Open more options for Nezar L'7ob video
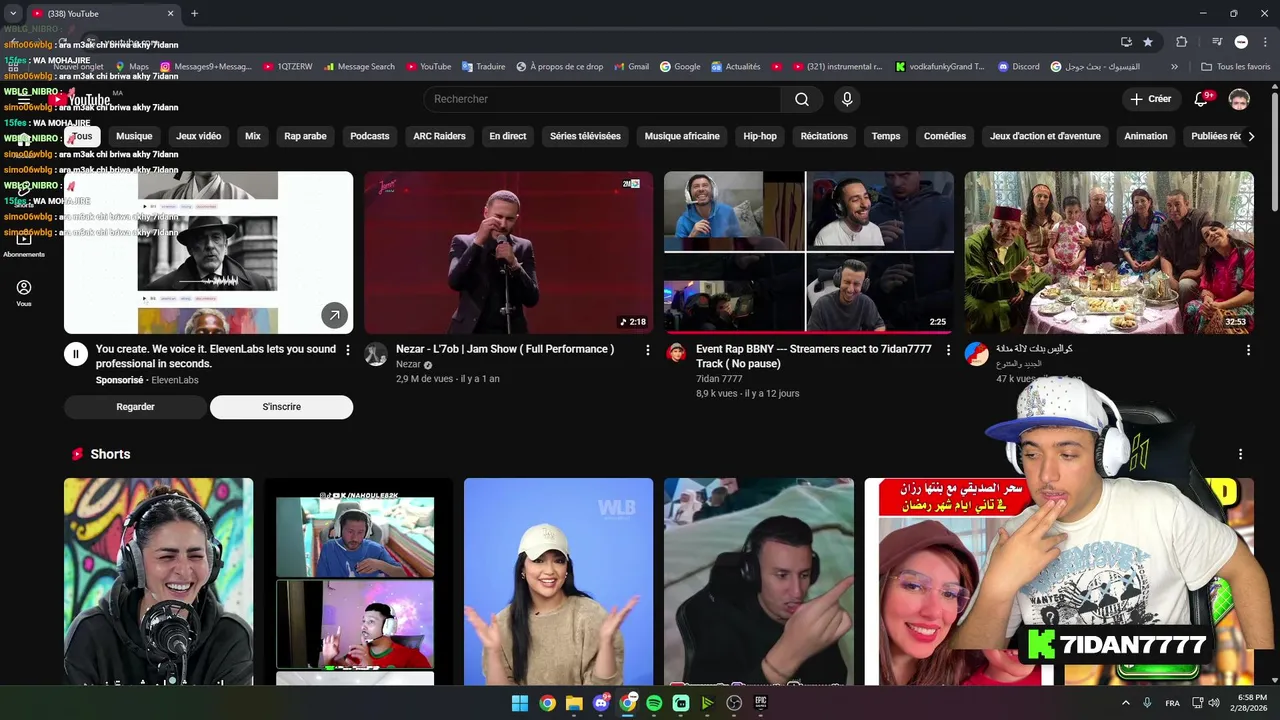The image size is (1280, 720). click(x=648, y=350)
